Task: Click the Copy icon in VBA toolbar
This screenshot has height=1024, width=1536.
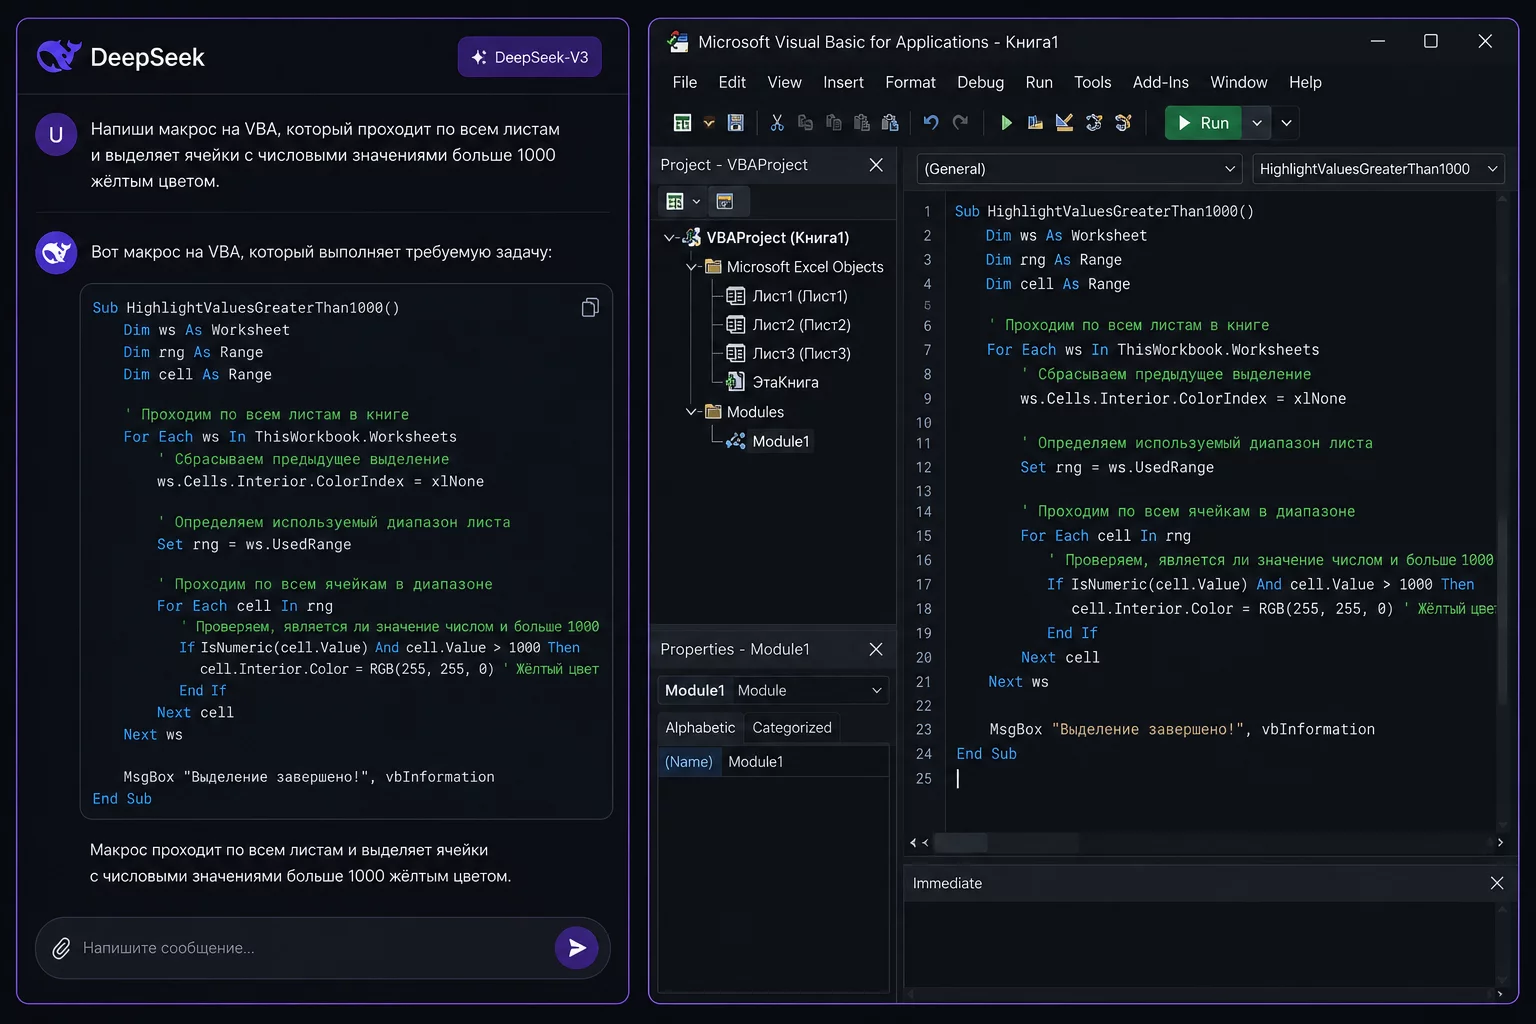Action: tap(805, 123)
